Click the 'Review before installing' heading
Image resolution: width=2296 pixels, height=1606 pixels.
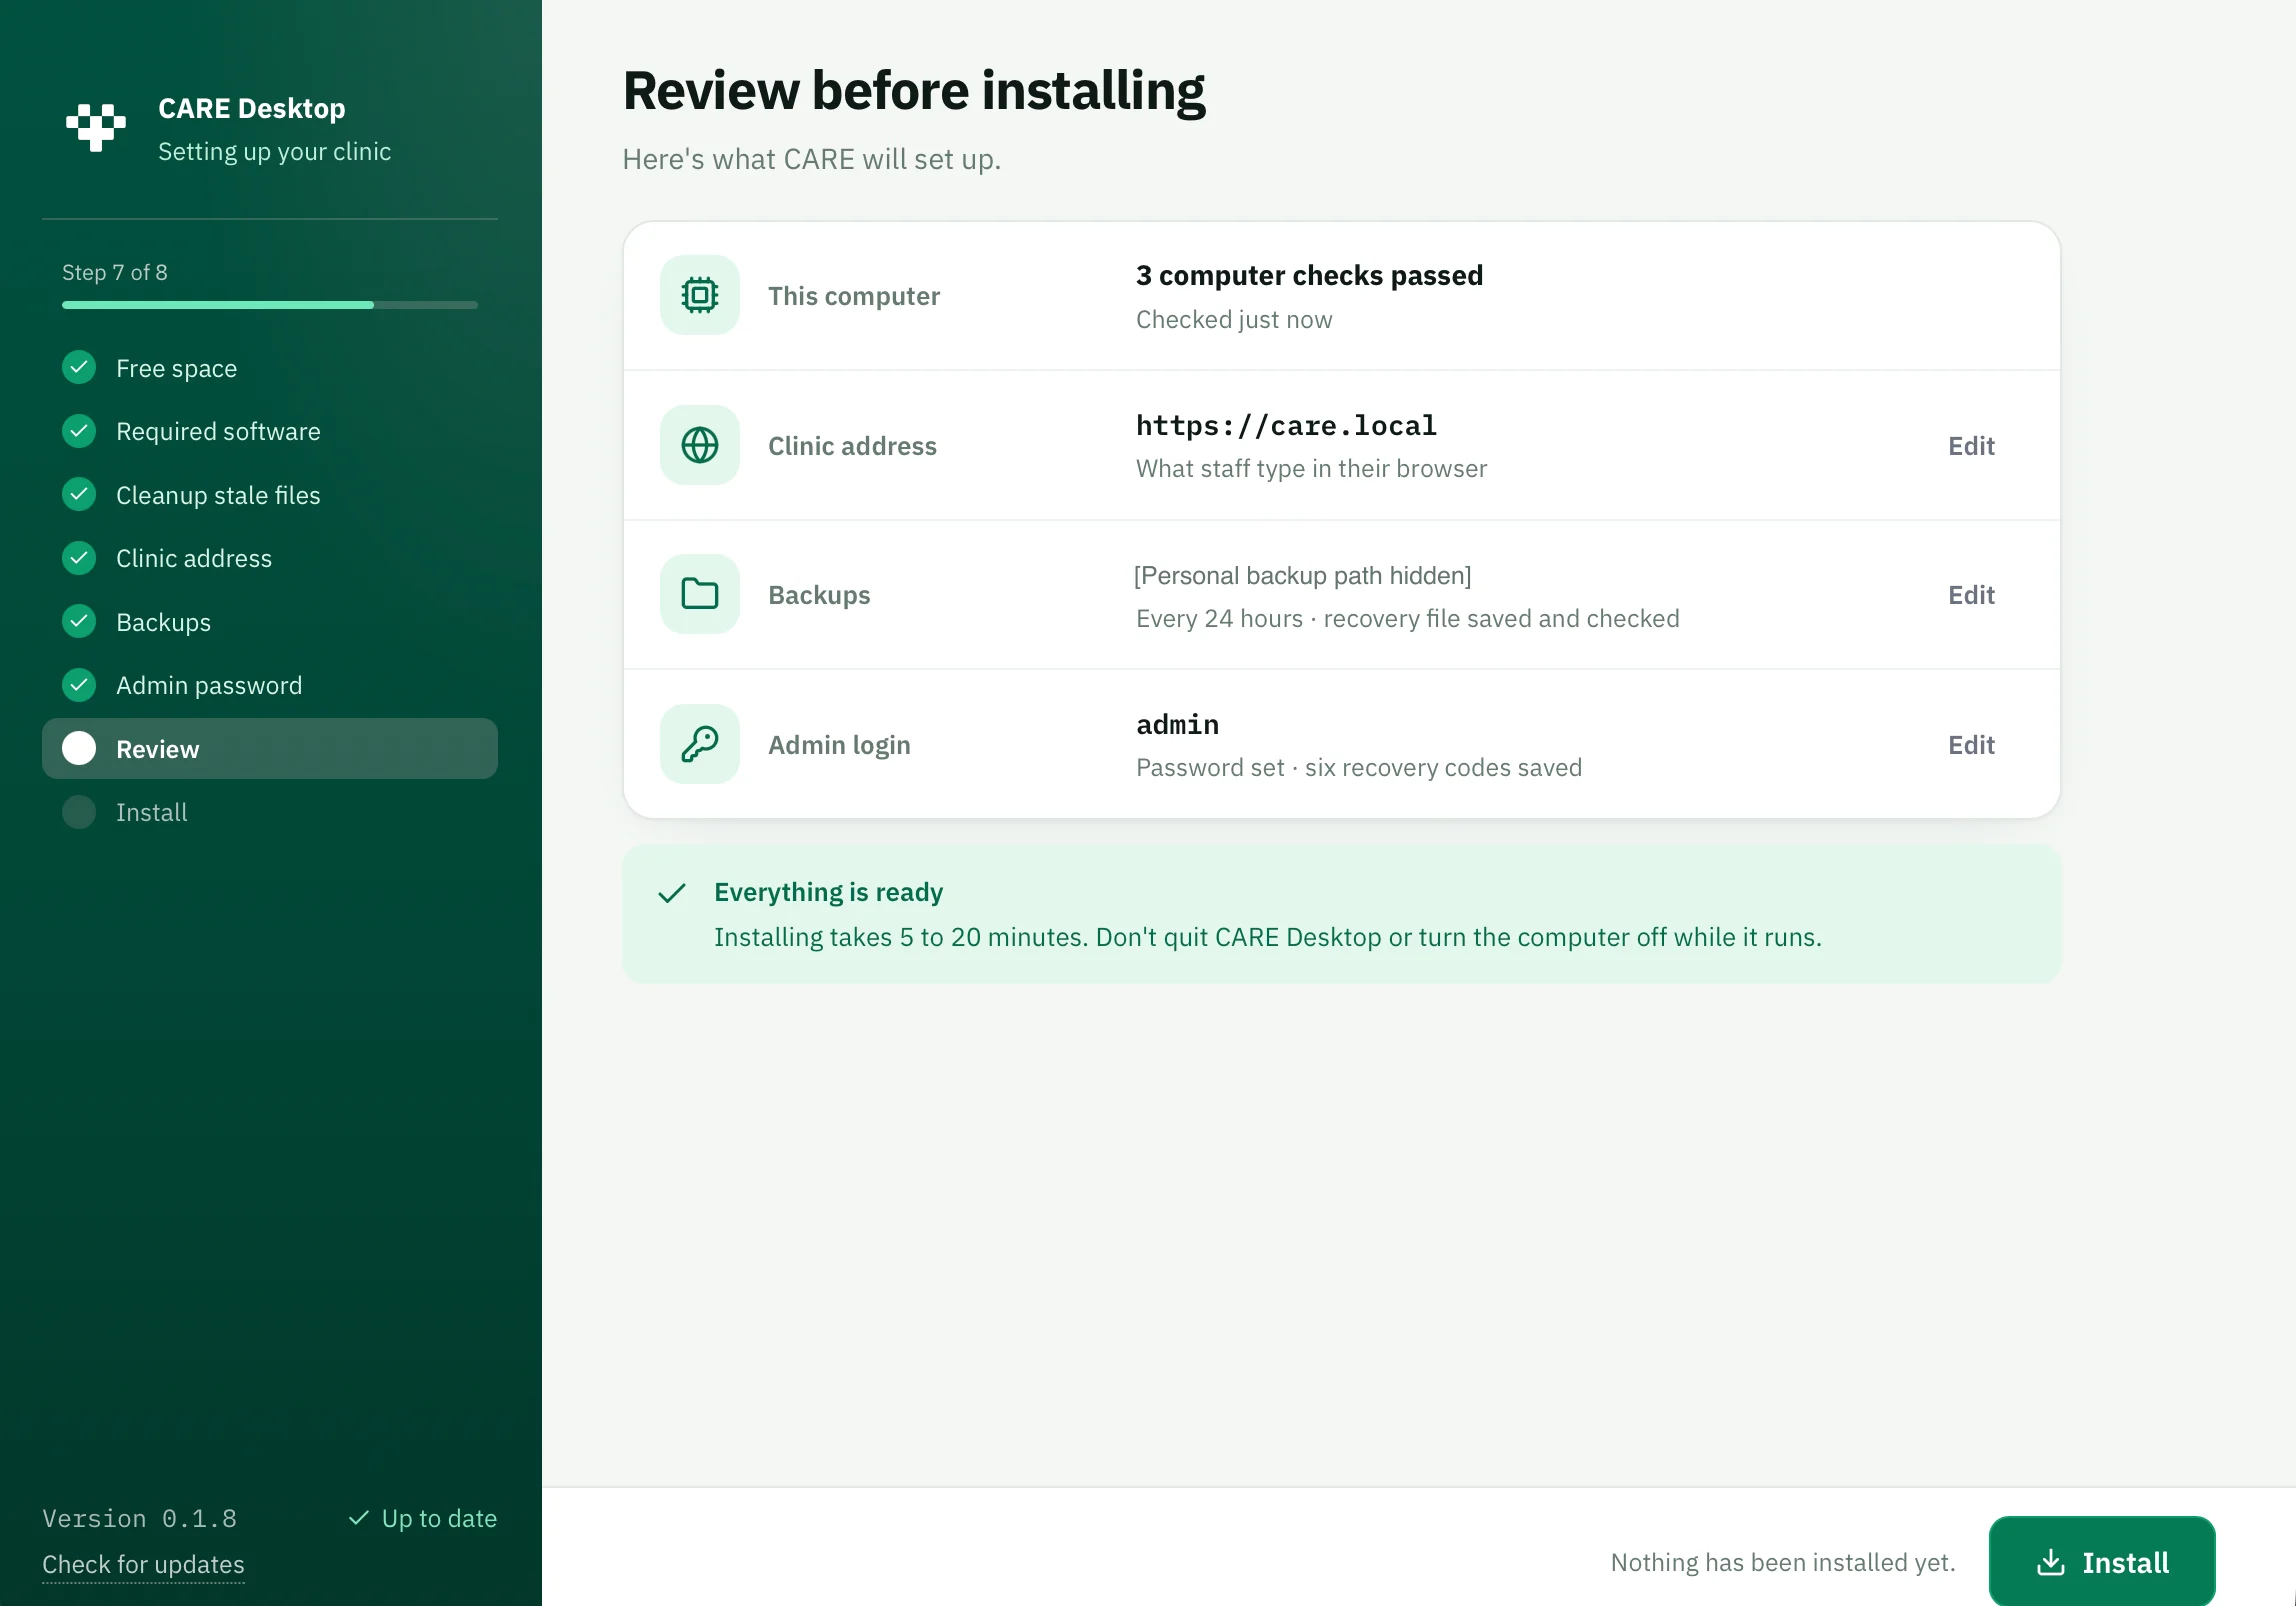coord(914,91)
